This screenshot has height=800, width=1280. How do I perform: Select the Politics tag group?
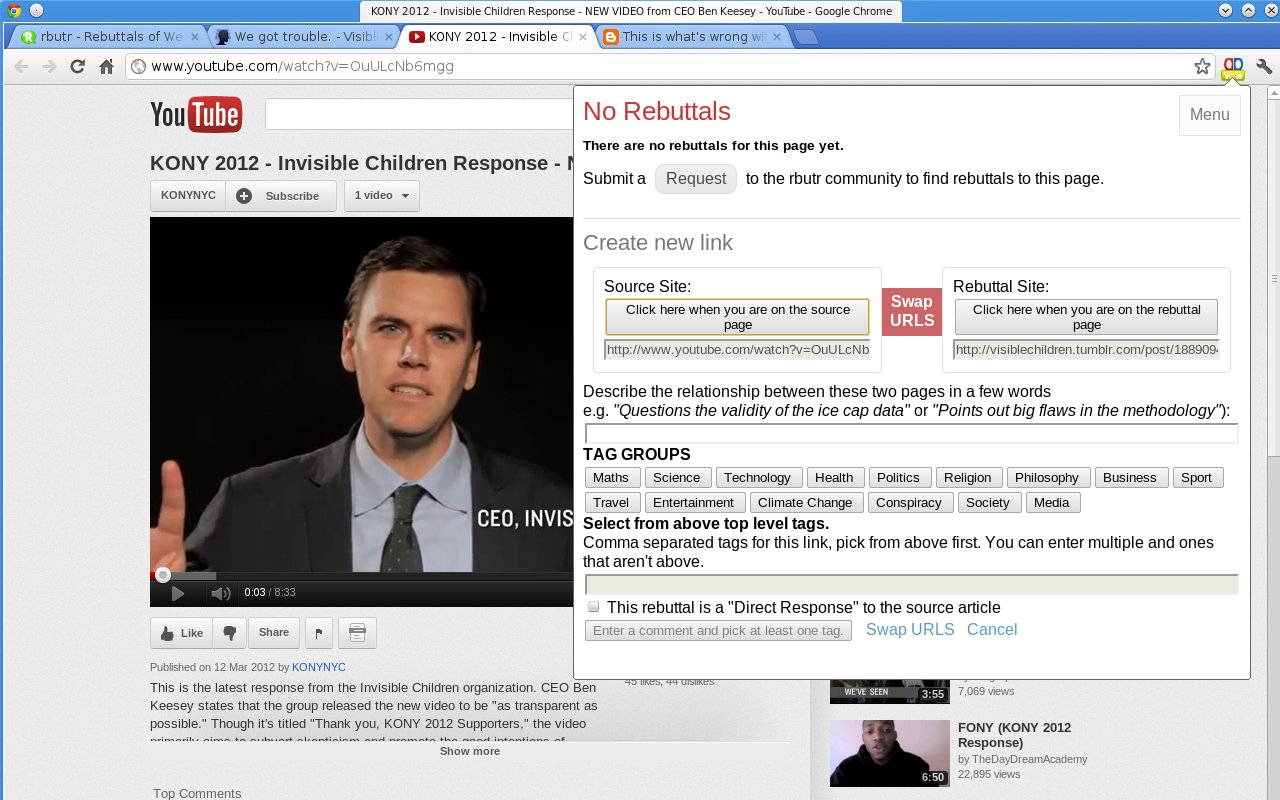[899, 478]
